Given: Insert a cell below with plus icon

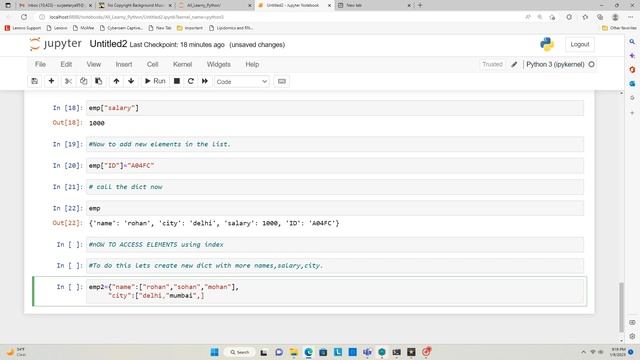Looking at the screenshot, I should tap(51, 81).
